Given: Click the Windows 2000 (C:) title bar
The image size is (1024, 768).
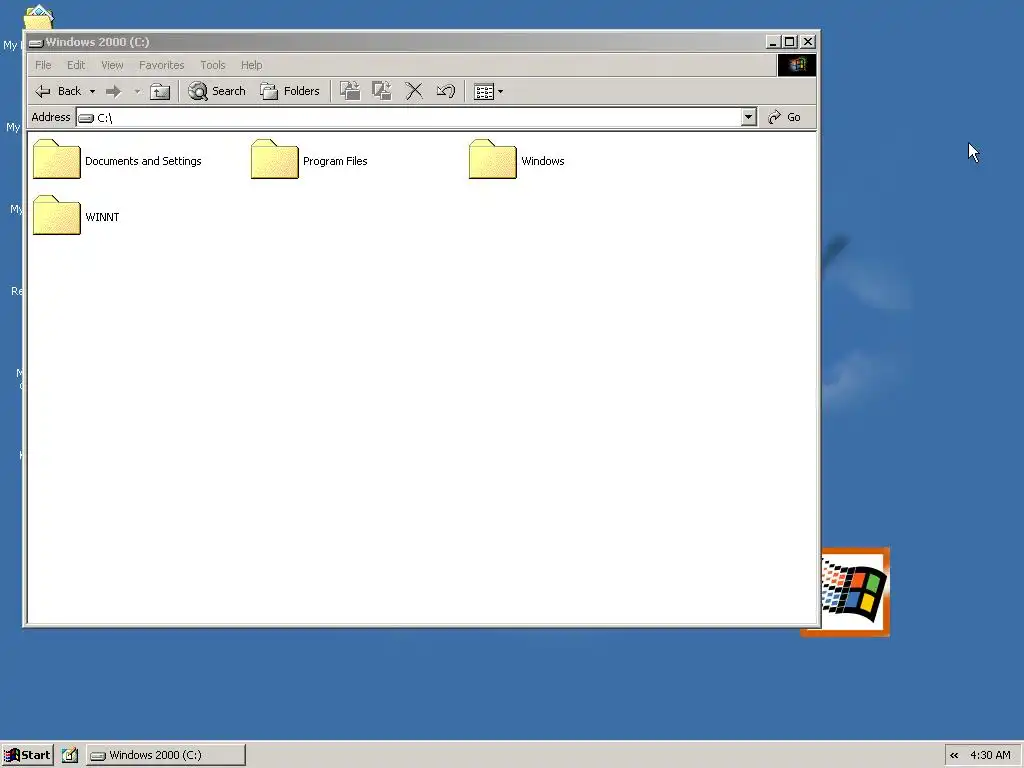Looking at the screenshot, I should [395, 42].
